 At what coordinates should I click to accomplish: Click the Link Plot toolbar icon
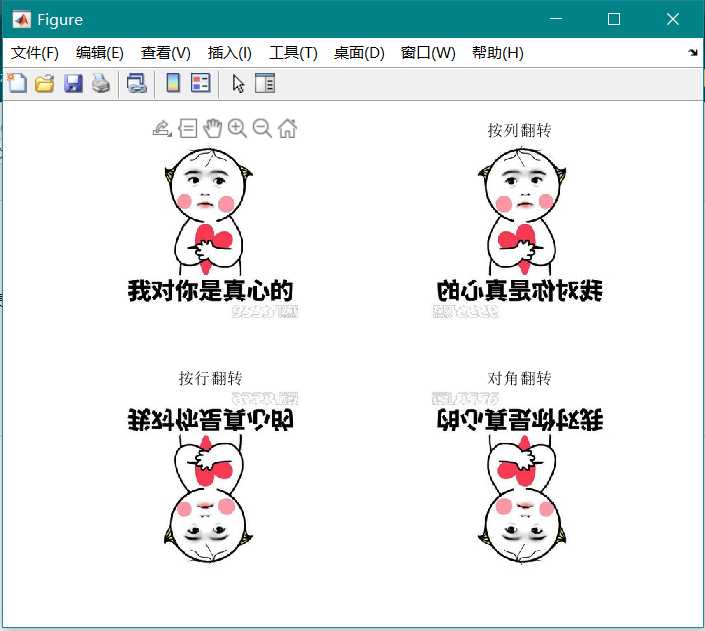pos(137,84)
